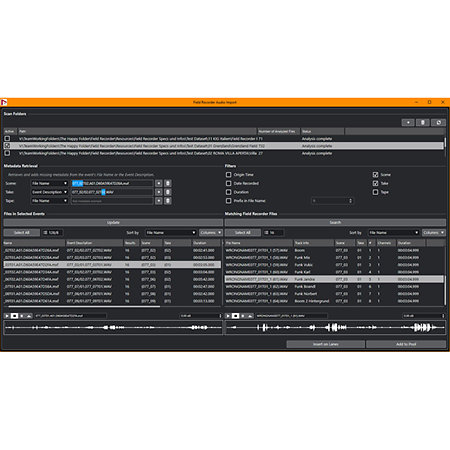Screen dimensions: 450x450
Task: Click the Duration column header in events list
Action: pyautogui.click(x=207, y=243)
